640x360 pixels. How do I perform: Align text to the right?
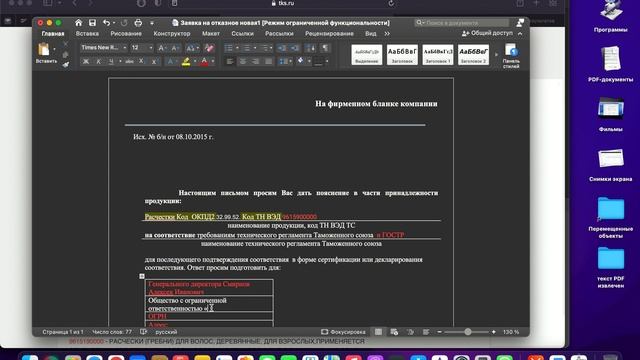point(256,61)
